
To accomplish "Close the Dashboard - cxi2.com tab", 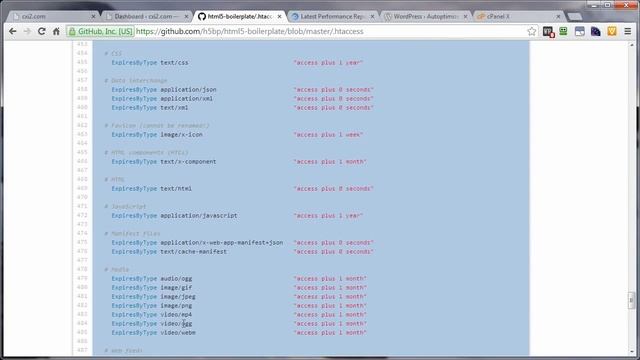I will click(x=186, y=17).
